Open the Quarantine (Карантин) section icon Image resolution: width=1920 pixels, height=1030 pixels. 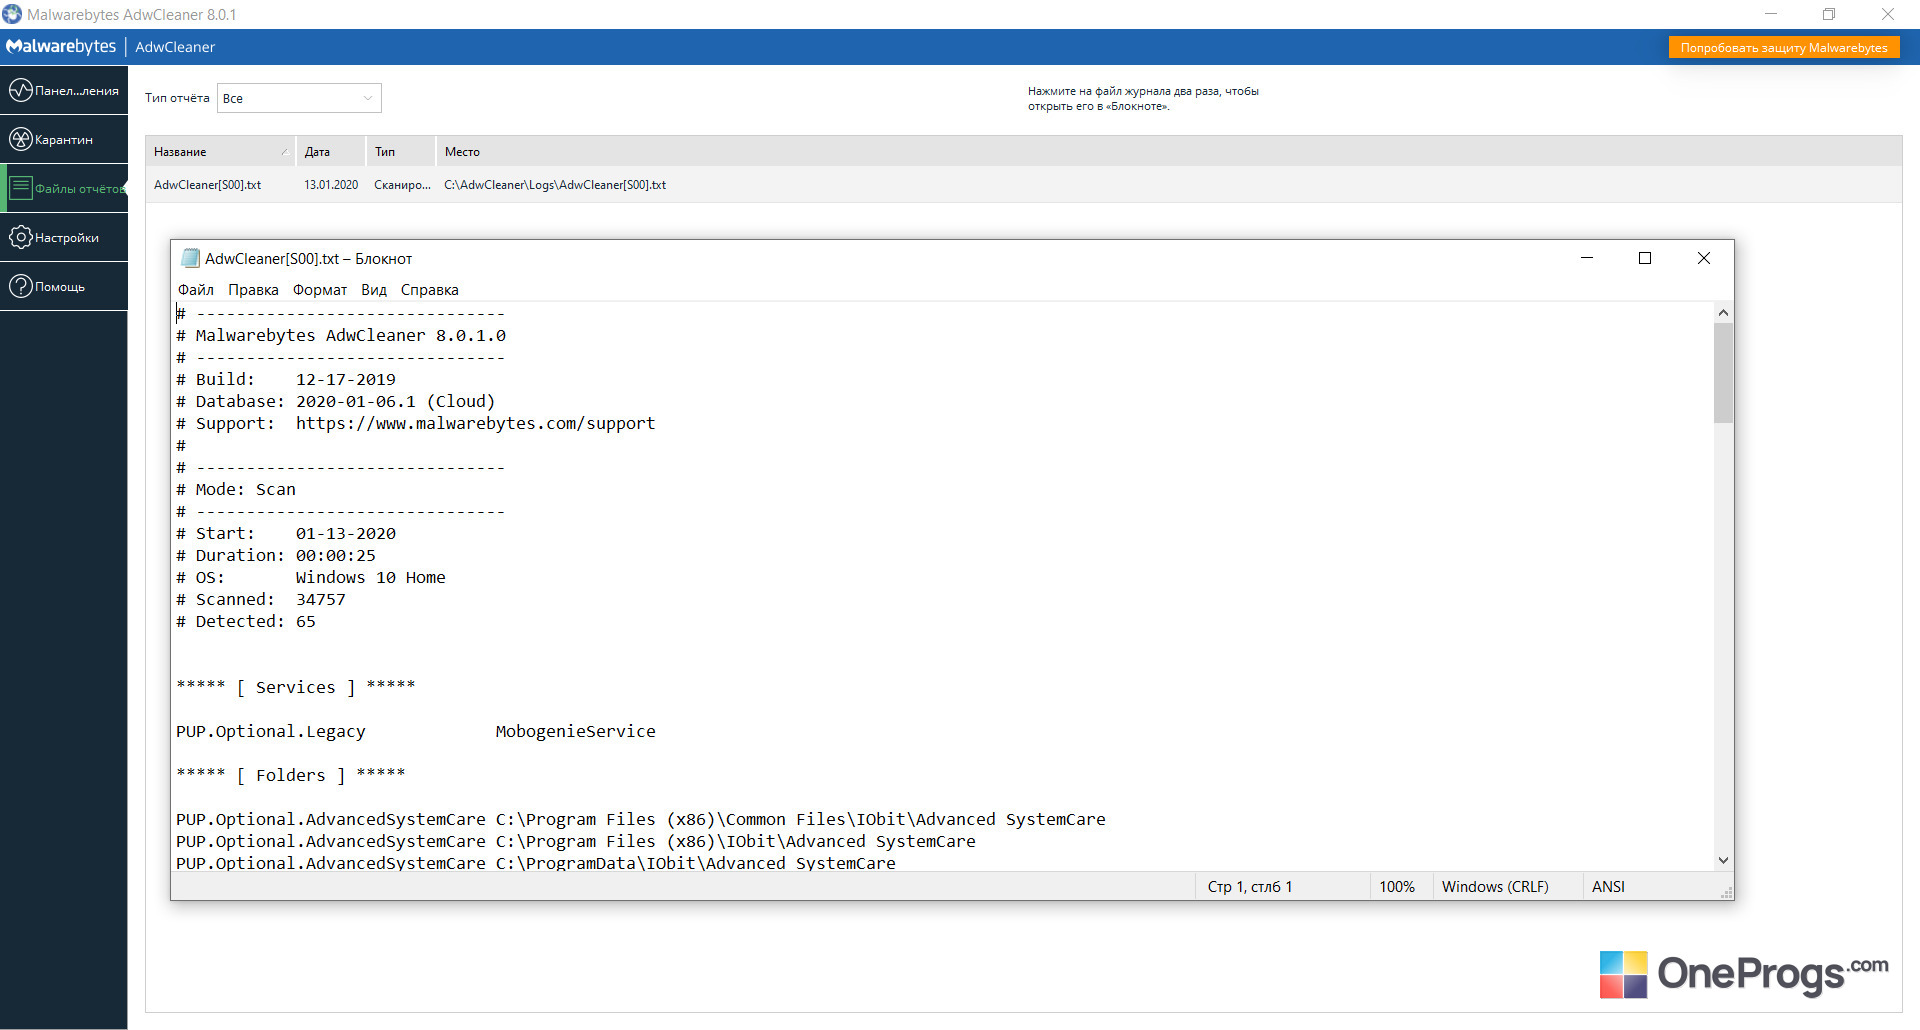21,139
